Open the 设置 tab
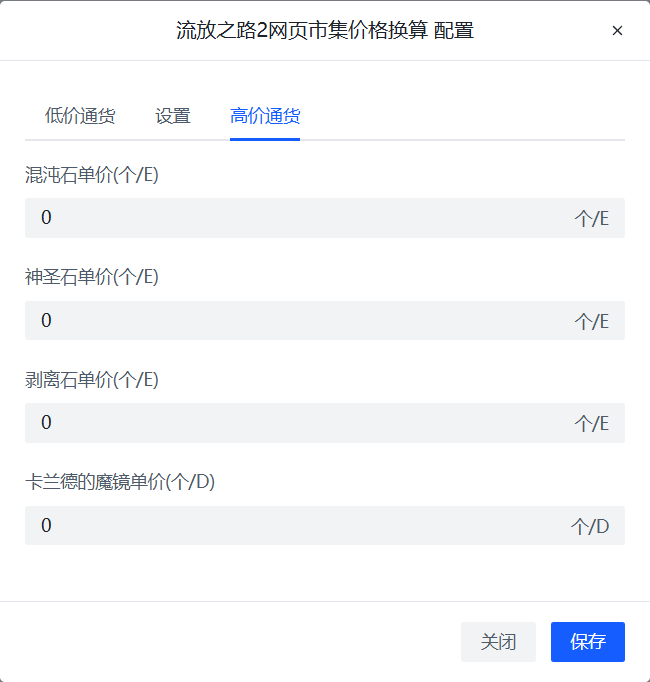The height and width of the screenshot is (682, 650). point(173,116)
